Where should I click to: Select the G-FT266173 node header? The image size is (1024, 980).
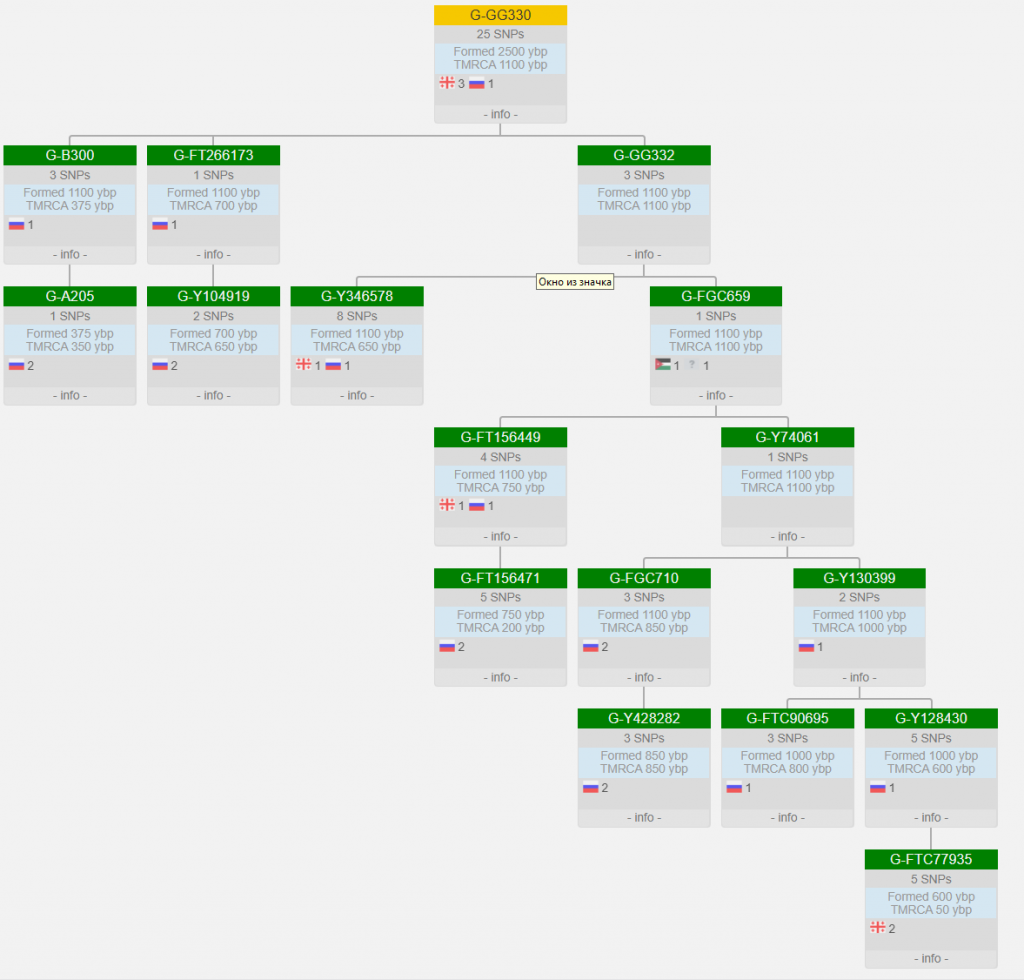[213, 155]
